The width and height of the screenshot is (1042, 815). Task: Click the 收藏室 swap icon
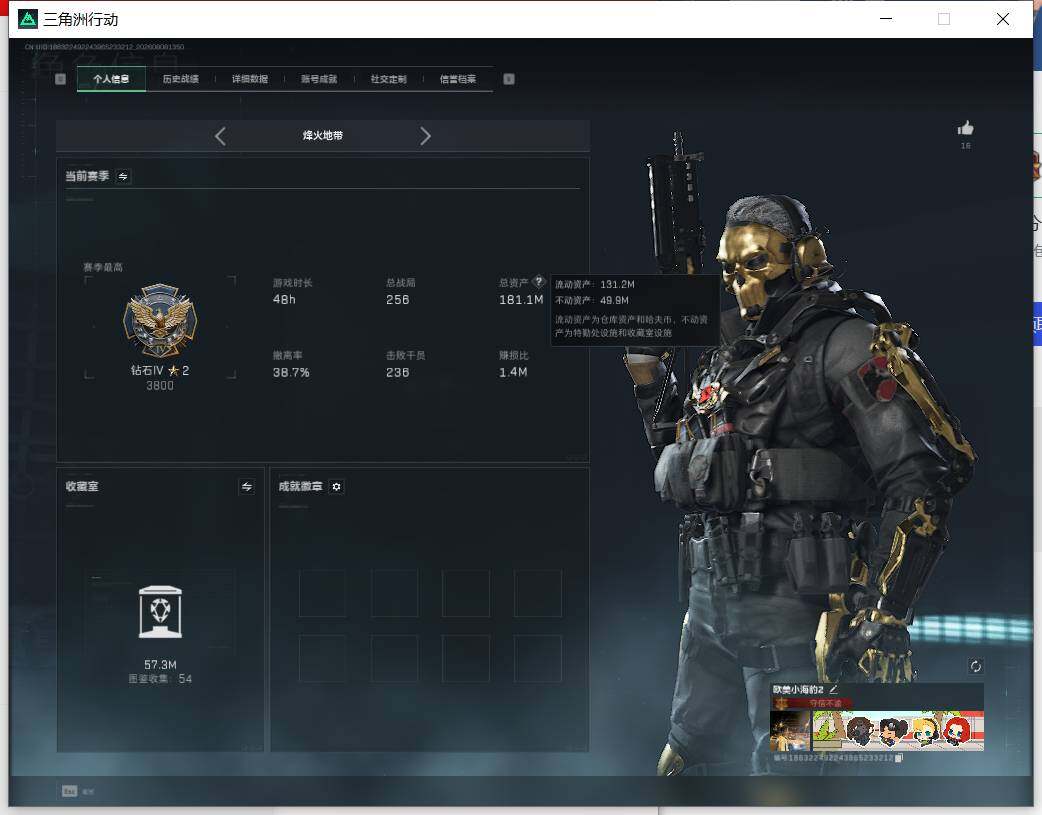(247, 487)
